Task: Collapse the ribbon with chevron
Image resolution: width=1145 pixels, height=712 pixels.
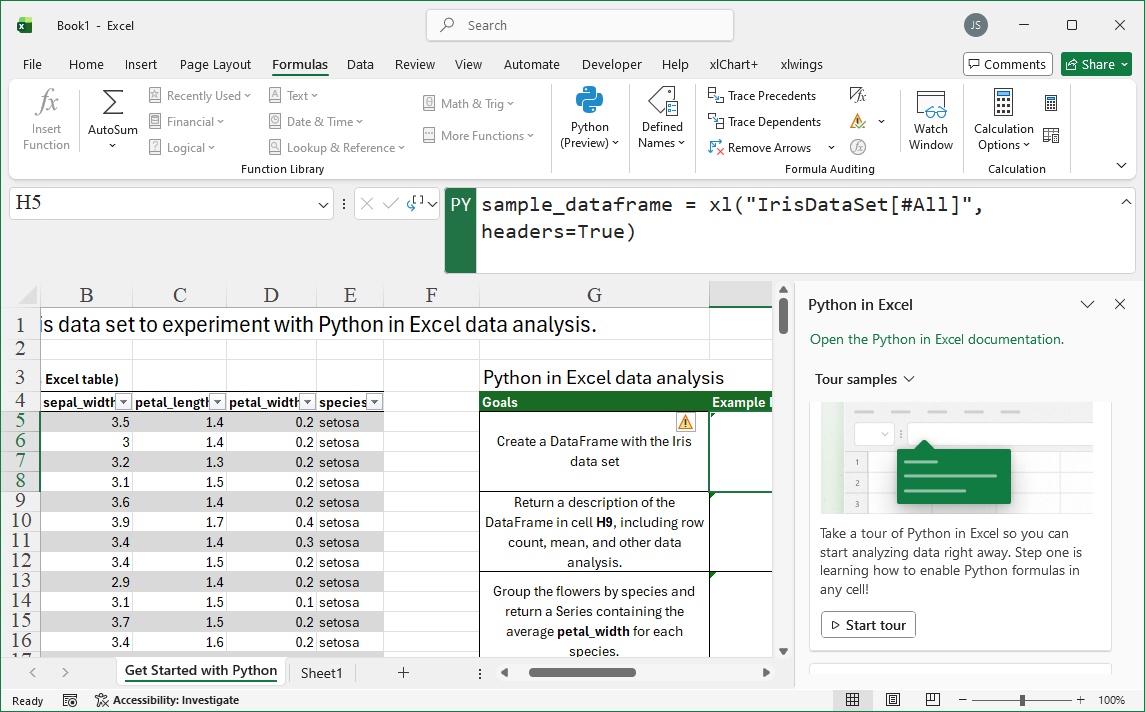Action: pos(1122,166)
